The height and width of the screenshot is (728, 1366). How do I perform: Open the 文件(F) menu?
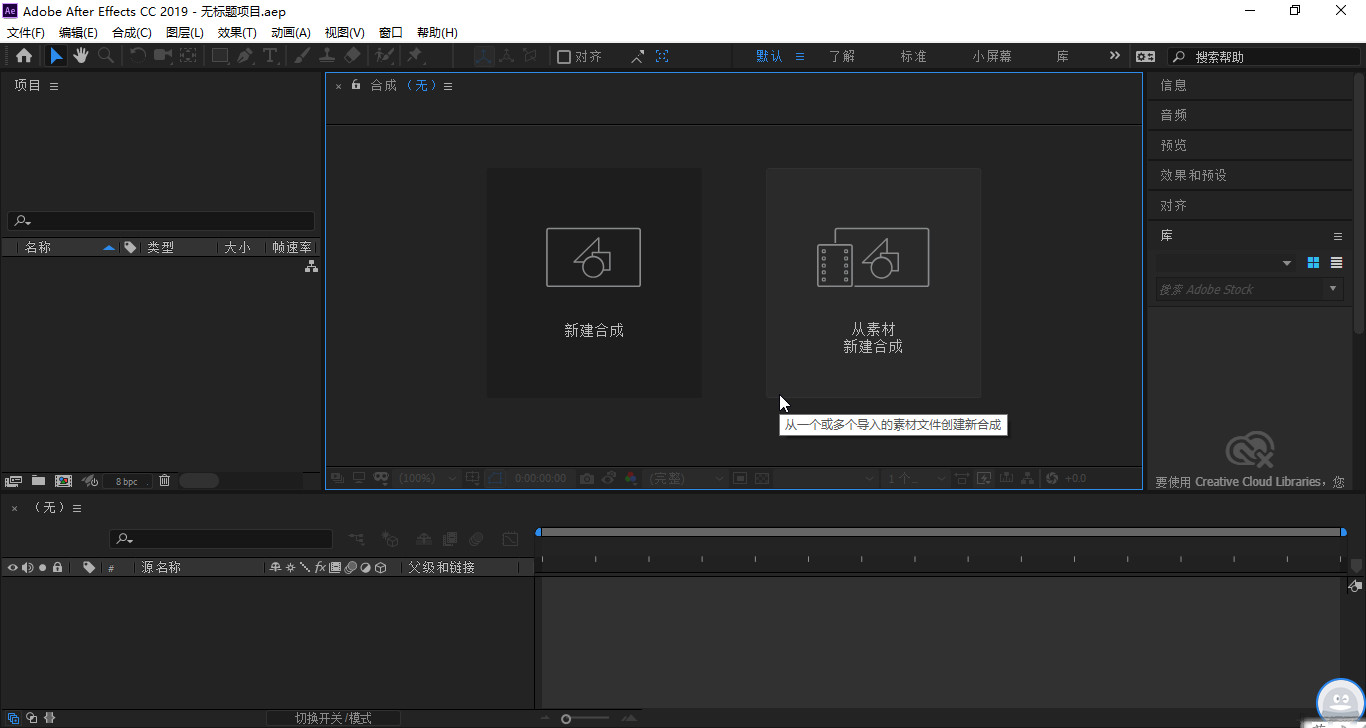tap(26, 33)
